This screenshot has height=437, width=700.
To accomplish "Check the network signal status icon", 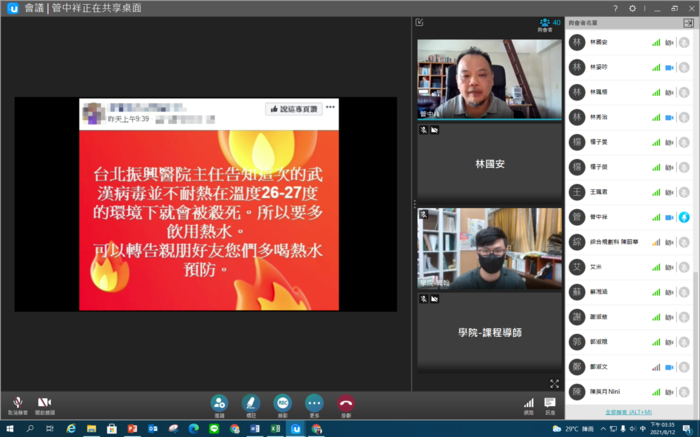I will (x=529, y=405).
